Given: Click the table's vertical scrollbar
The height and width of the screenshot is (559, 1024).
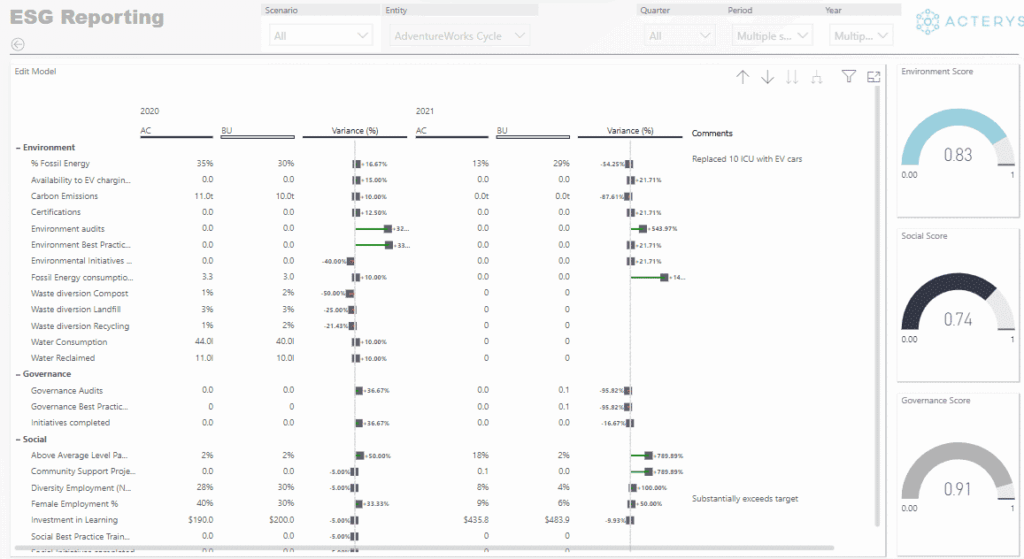Looking at the screenshot, I should (x=877, y=304).
